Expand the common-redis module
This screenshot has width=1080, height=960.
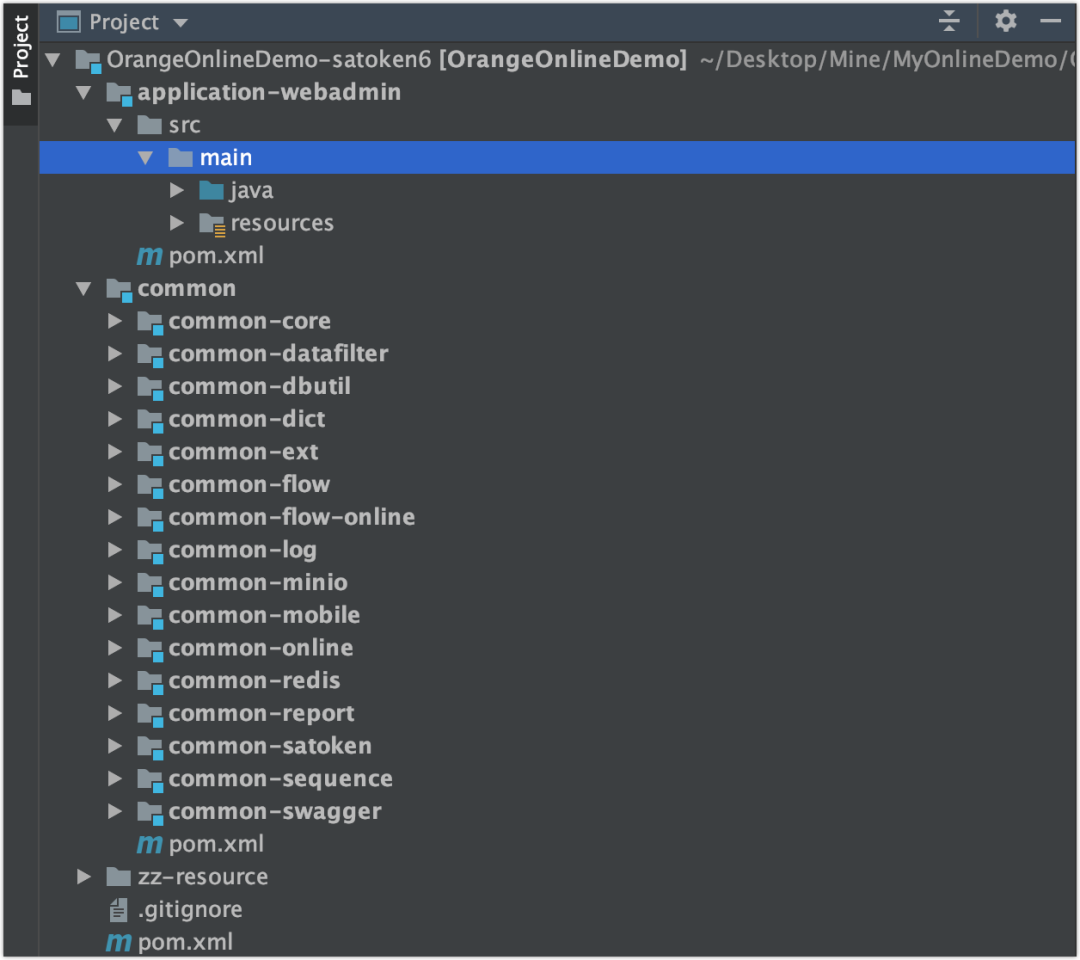click(x=114, y=680)
